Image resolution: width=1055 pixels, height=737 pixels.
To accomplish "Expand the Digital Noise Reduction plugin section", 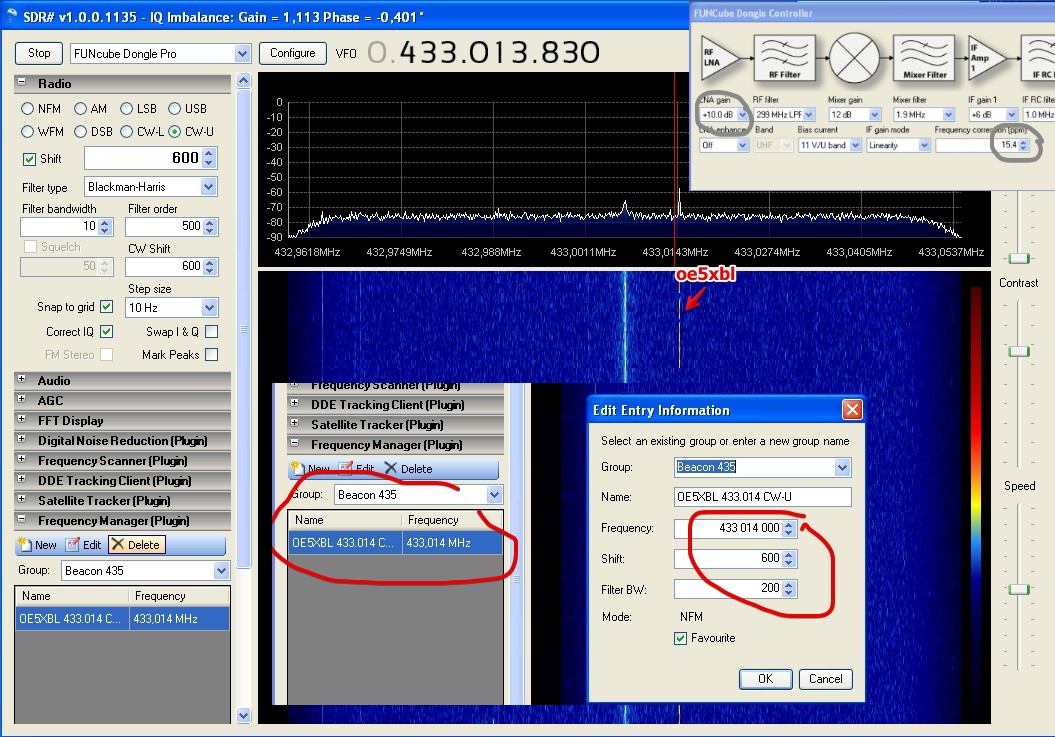I will point(22,439).
